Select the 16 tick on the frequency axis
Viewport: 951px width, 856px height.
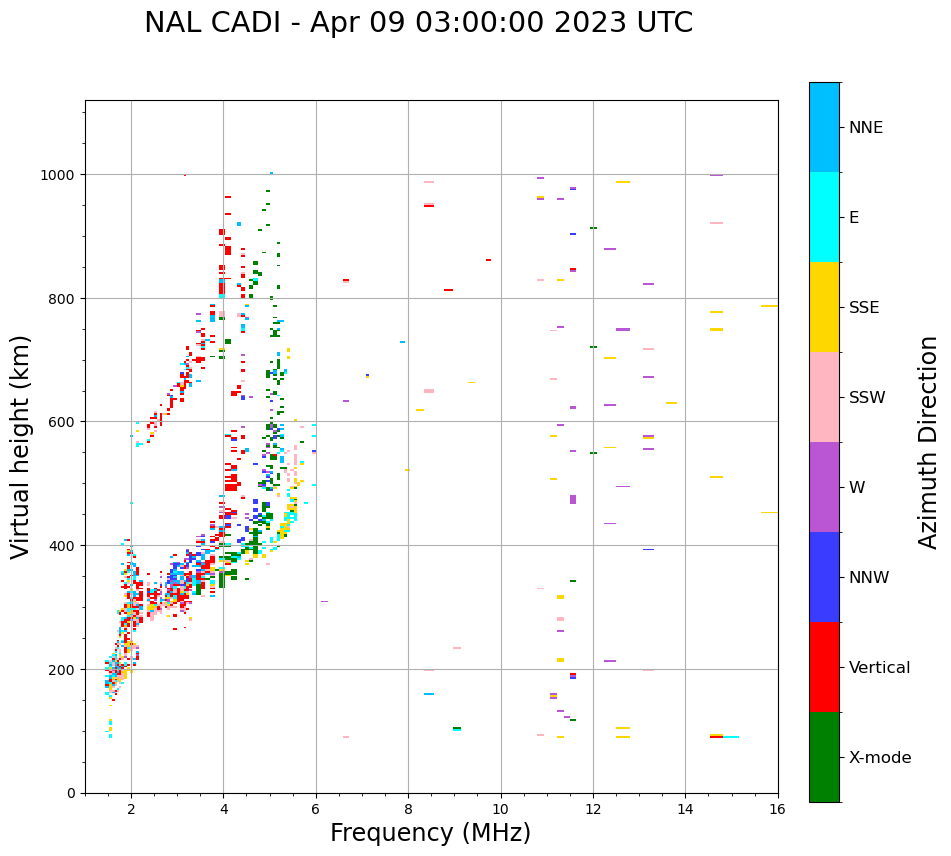click(x=777, y=809)
